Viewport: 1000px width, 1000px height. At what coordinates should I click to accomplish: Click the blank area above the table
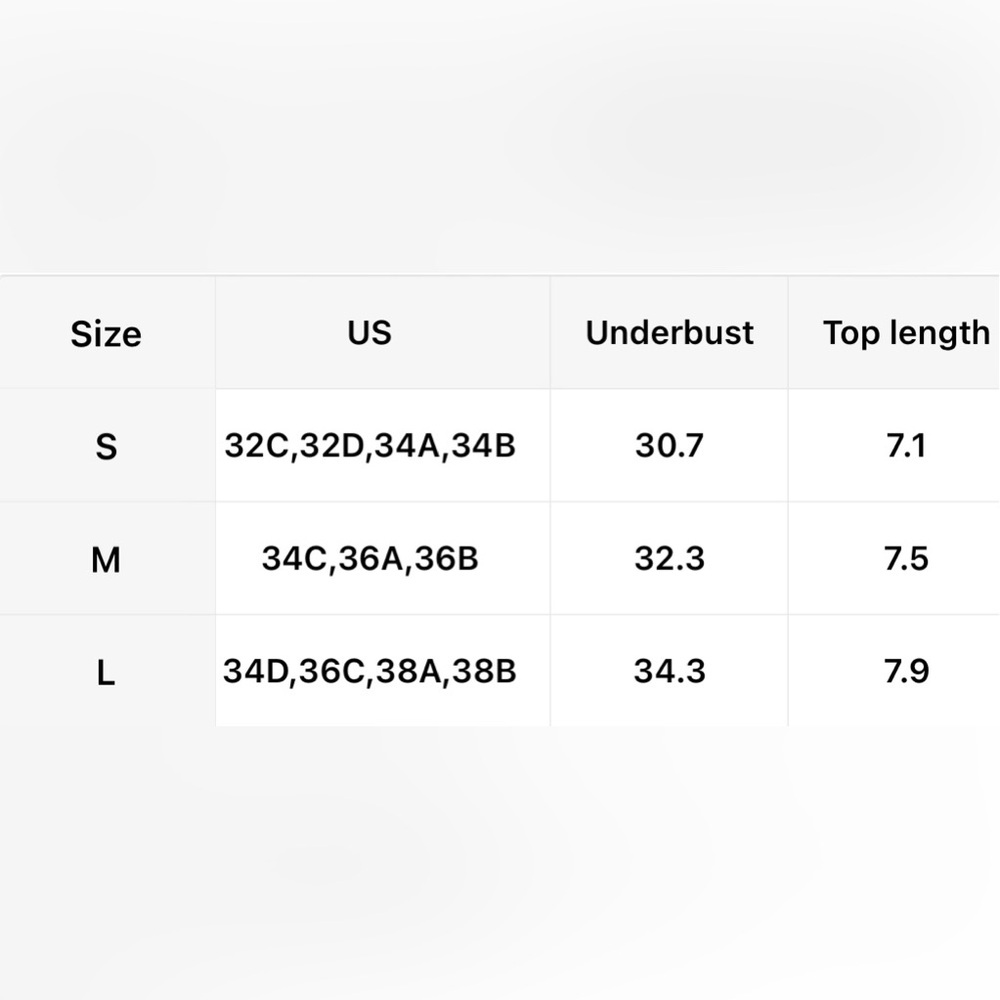click(500, 137)
